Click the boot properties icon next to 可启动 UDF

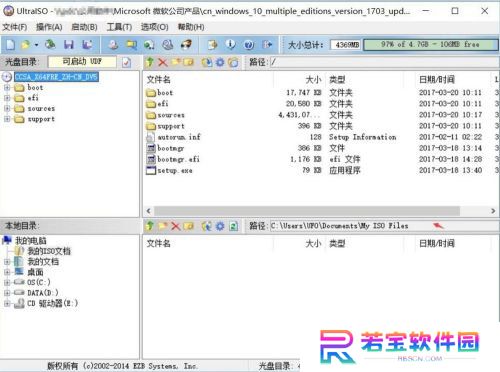pyautogui.click(x=126, y=62)
